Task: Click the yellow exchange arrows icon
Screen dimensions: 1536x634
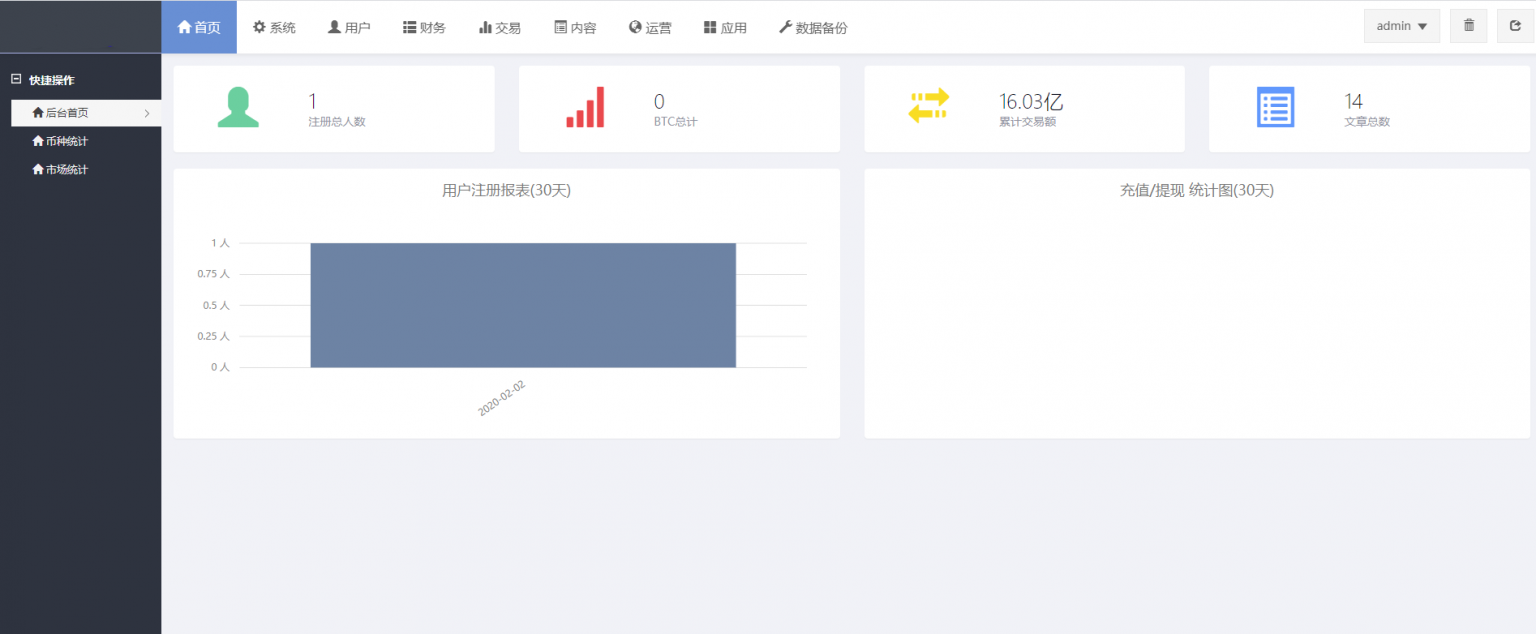Action: [x=928, y=106]
